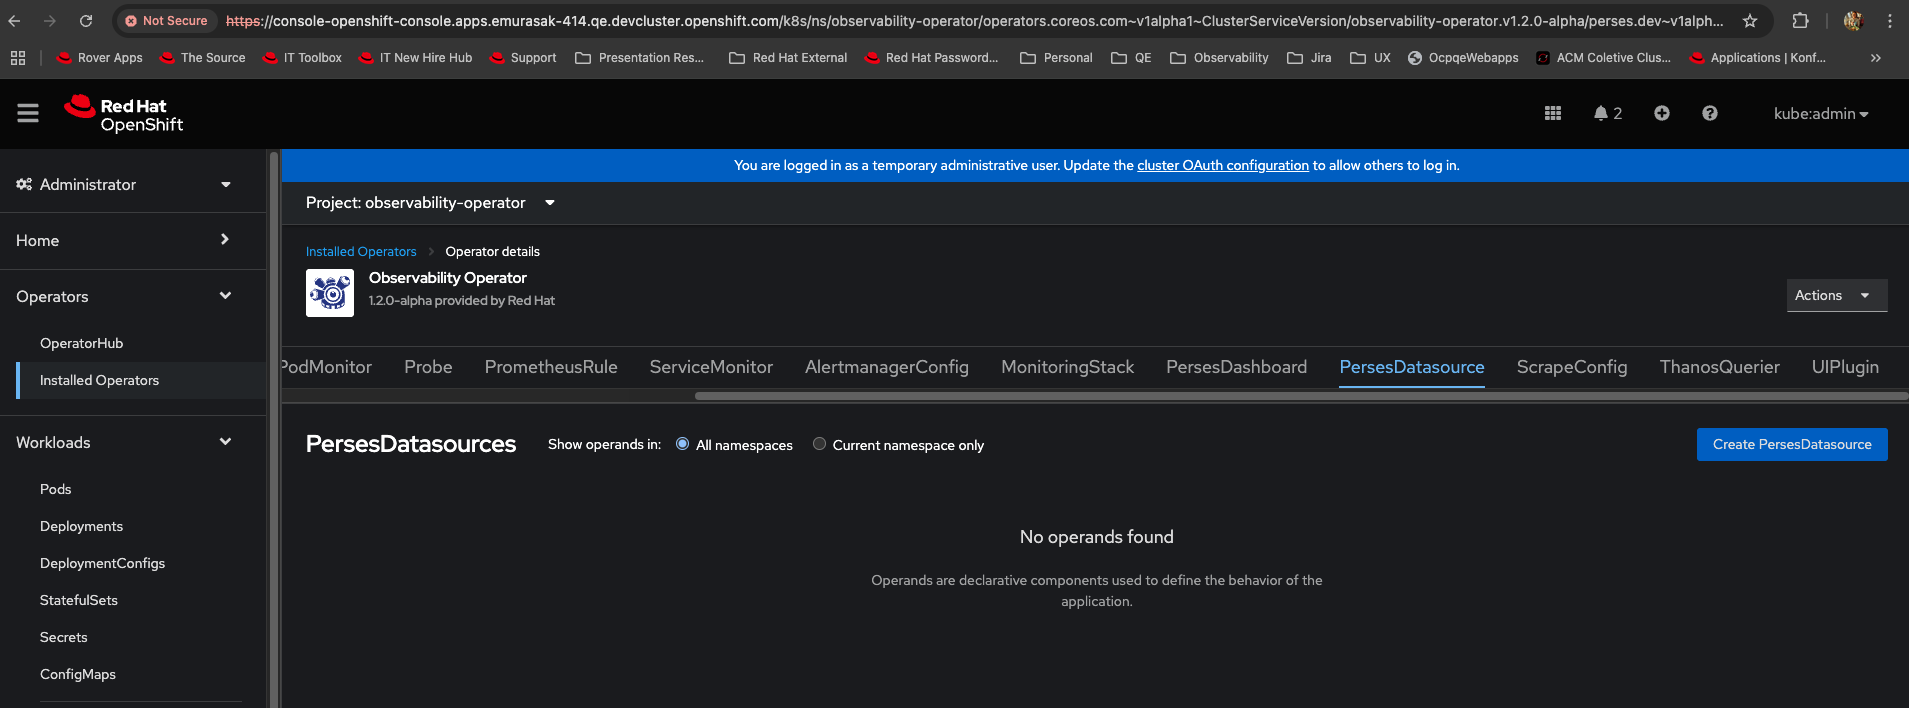Switch to the UIPlugin tab

[1845, 367]
